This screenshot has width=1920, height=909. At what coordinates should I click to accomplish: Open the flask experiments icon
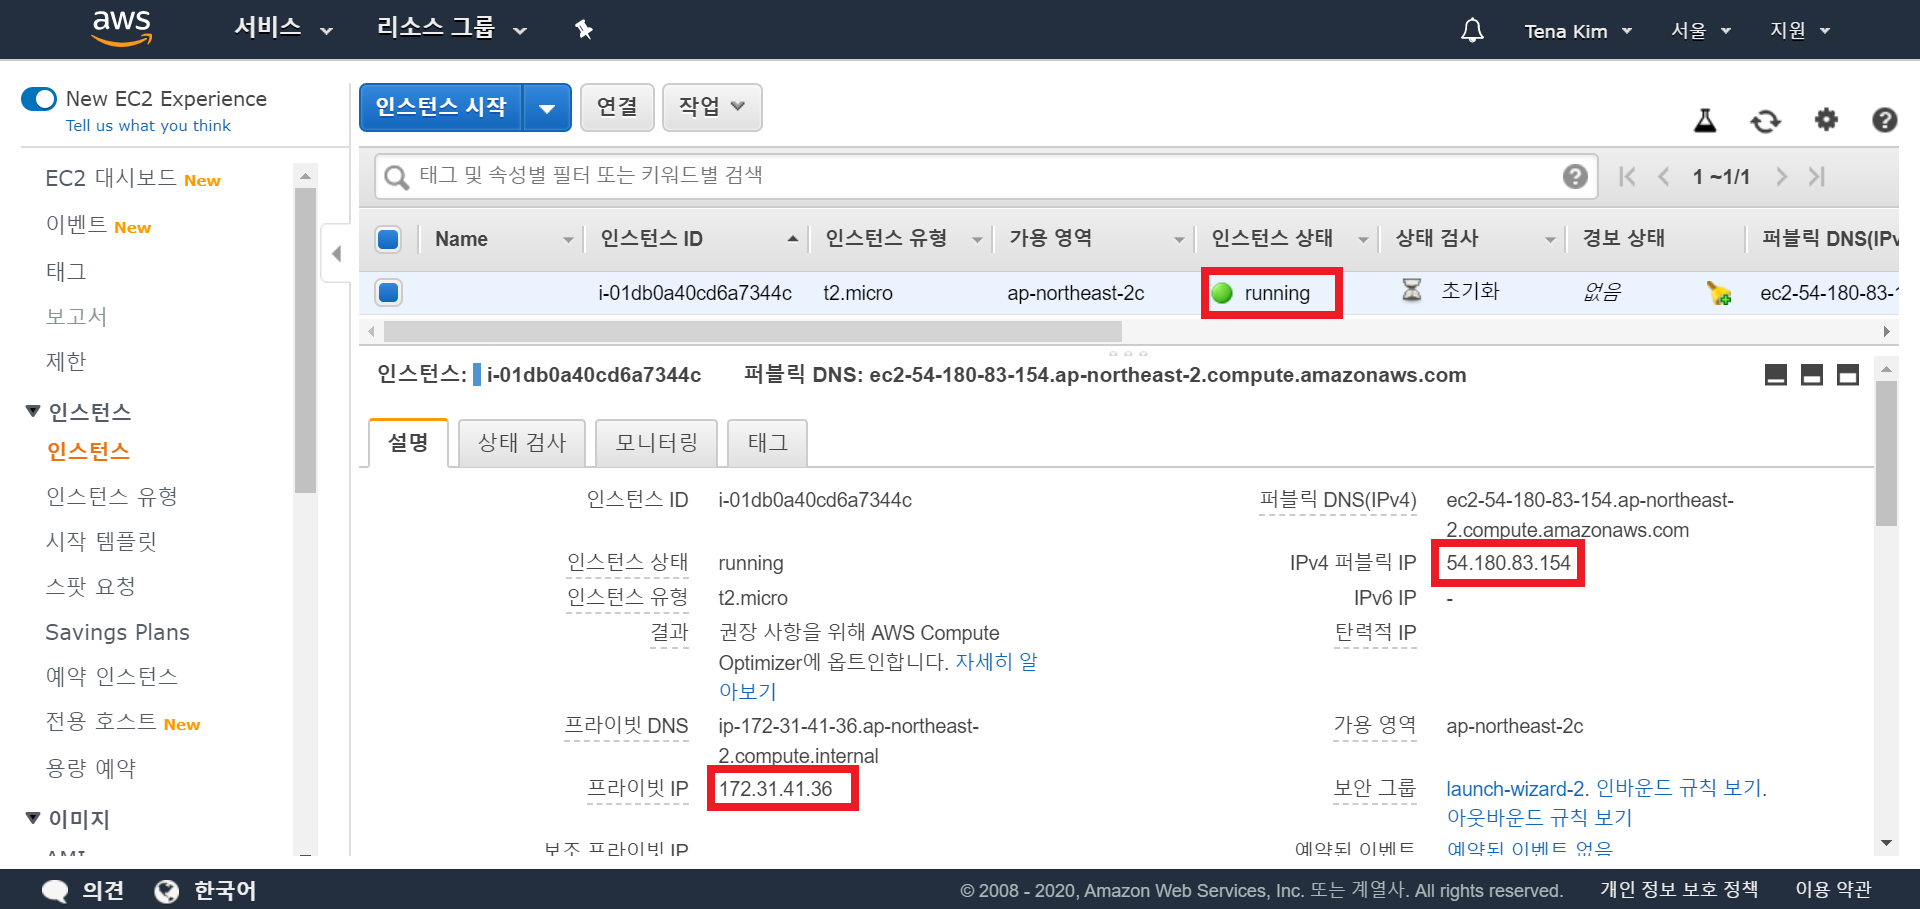tap(1705, 121)
